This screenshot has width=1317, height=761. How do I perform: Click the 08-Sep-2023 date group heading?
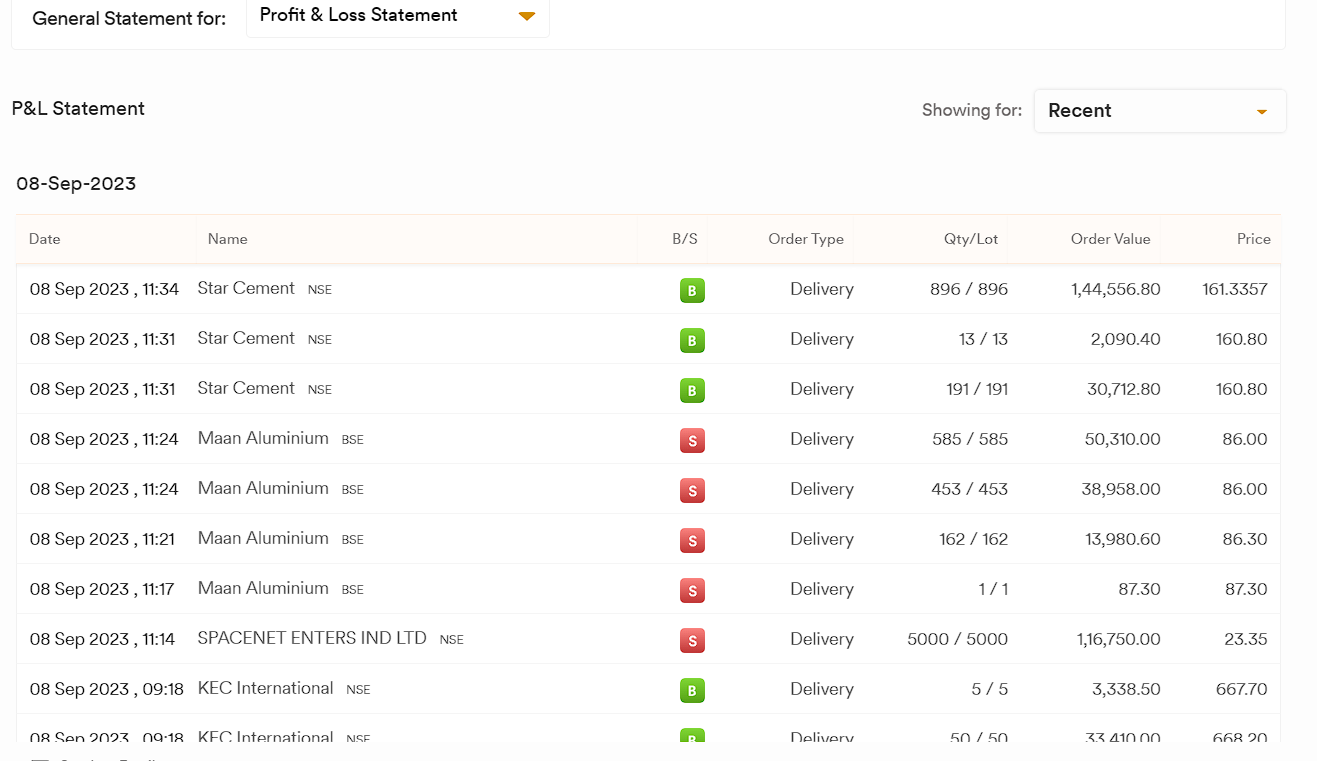[76, 184]
